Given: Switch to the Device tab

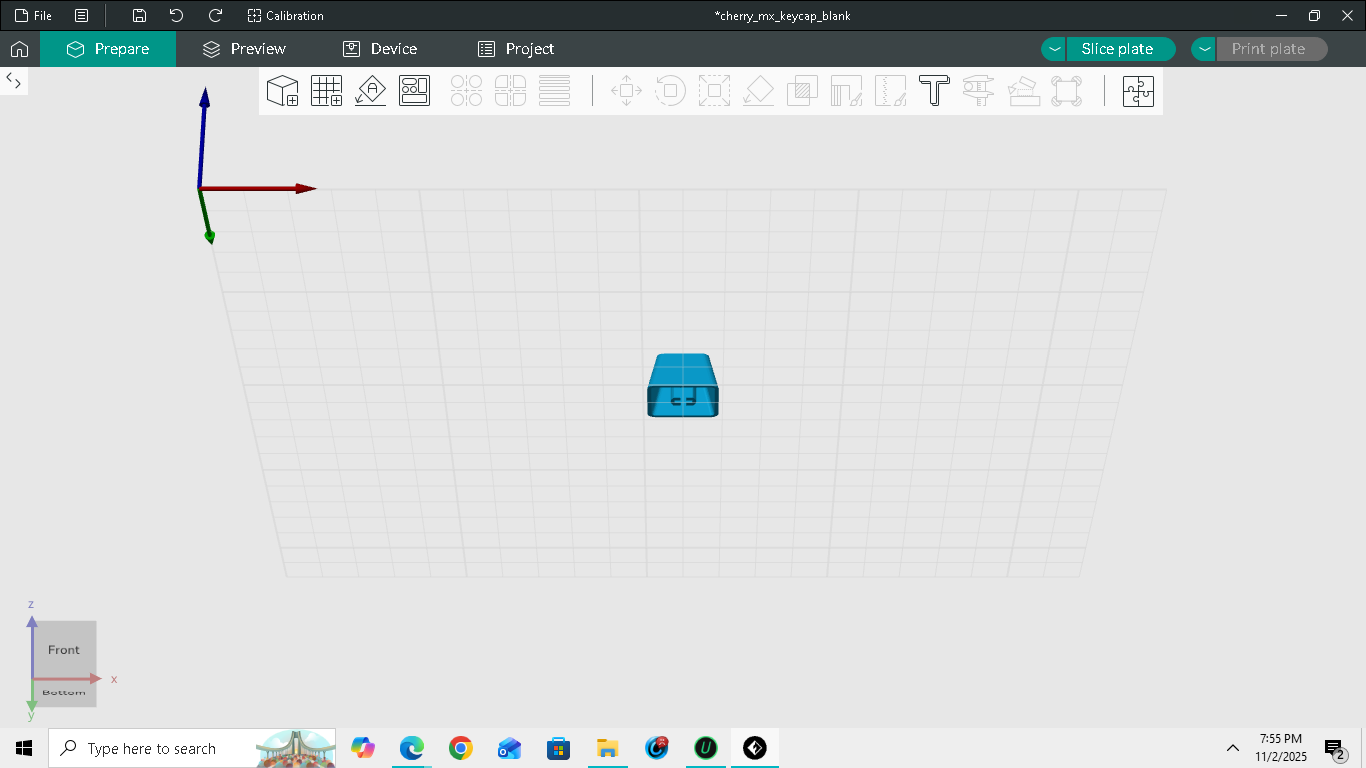Looking at the screenshot, I should pyautogui.click(x=380, y=49).
